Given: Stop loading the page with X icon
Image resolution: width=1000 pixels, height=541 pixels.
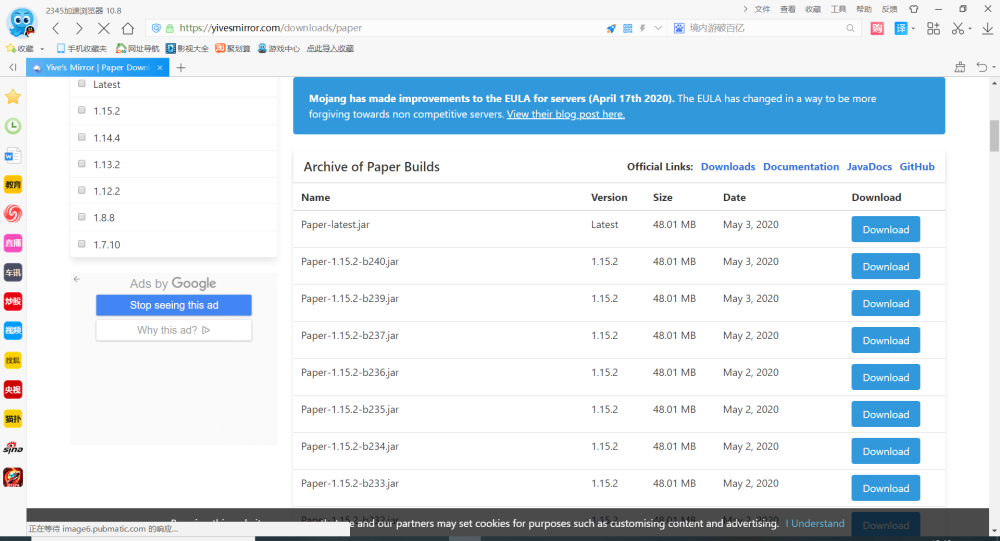Looking at the screenshot, I should 103,28.
